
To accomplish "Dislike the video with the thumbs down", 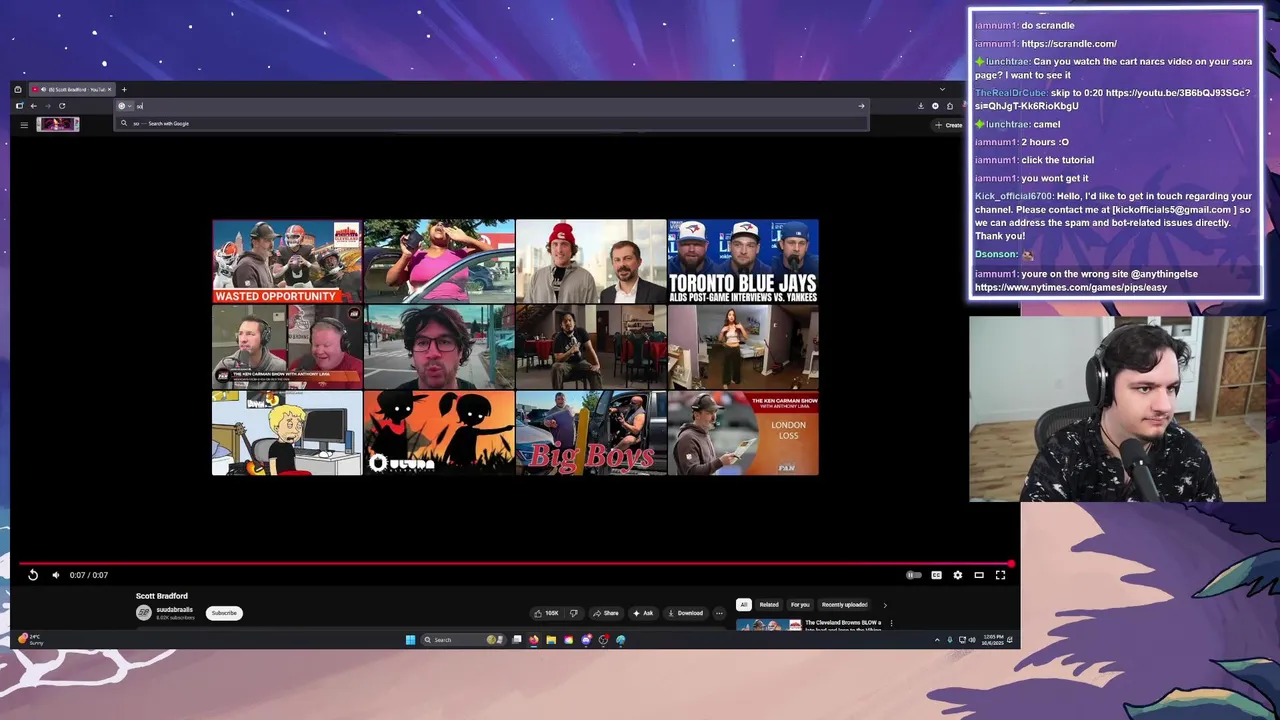I will pyautogui.click(x=573, y=613).
